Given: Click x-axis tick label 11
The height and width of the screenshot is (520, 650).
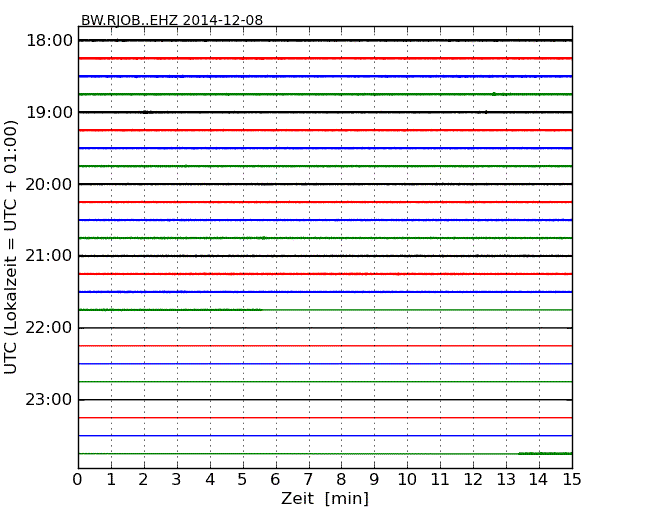Looking at the screenshot, I should point(440,479).
